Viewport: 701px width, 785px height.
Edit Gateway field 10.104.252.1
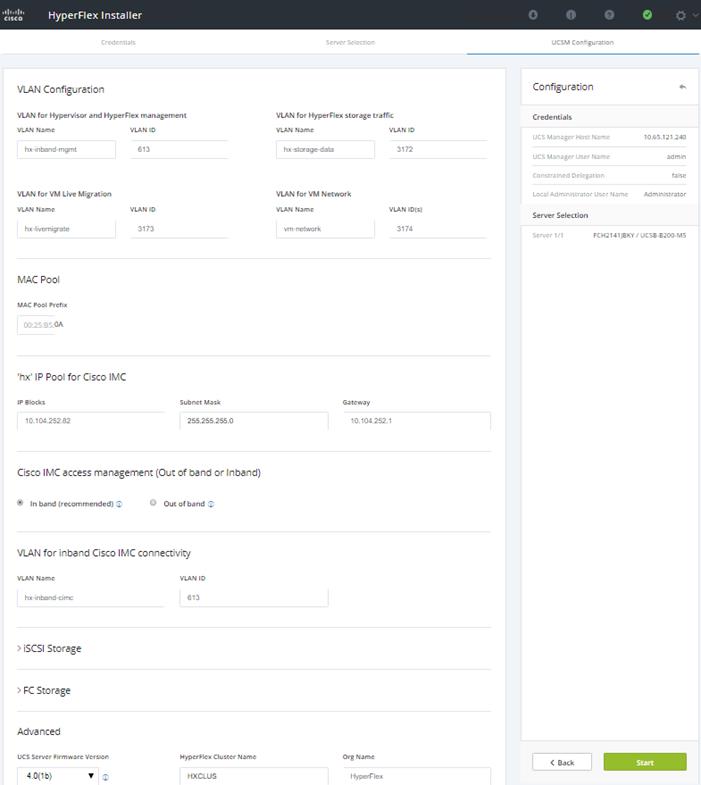417,421
